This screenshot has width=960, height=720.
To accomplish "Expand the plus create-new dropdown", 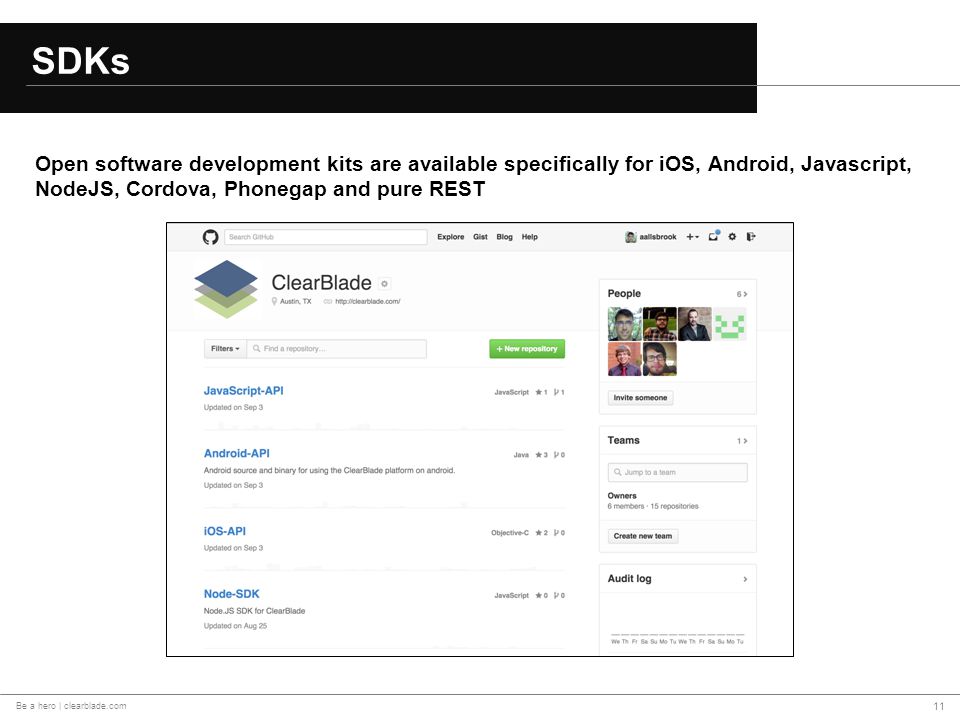I will coord(692,237).
